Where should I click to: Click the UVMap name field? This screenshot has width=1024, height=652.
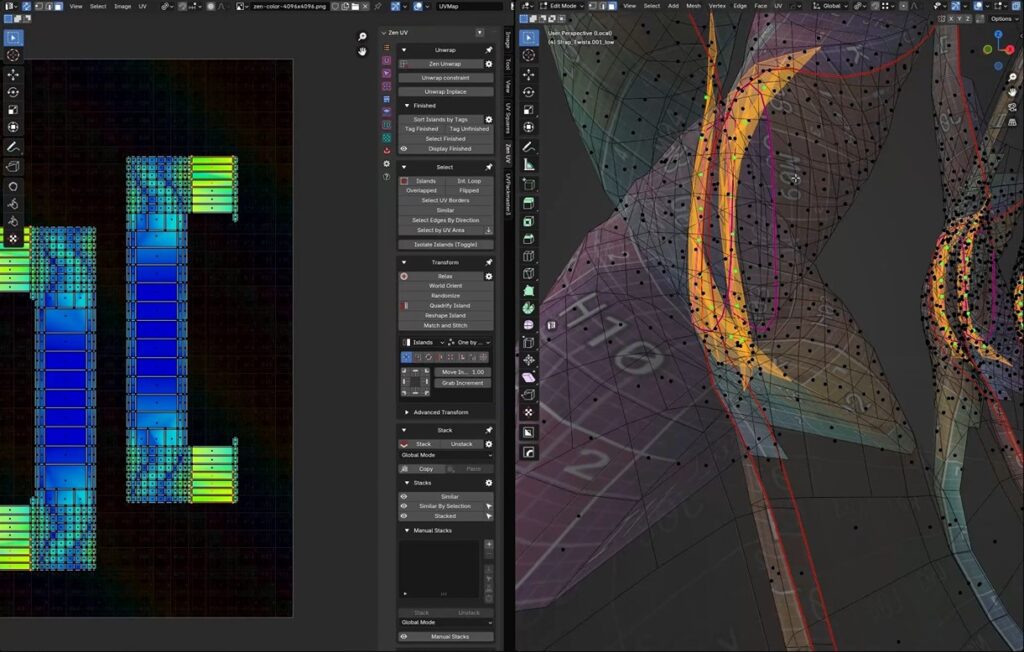[468, 6]
